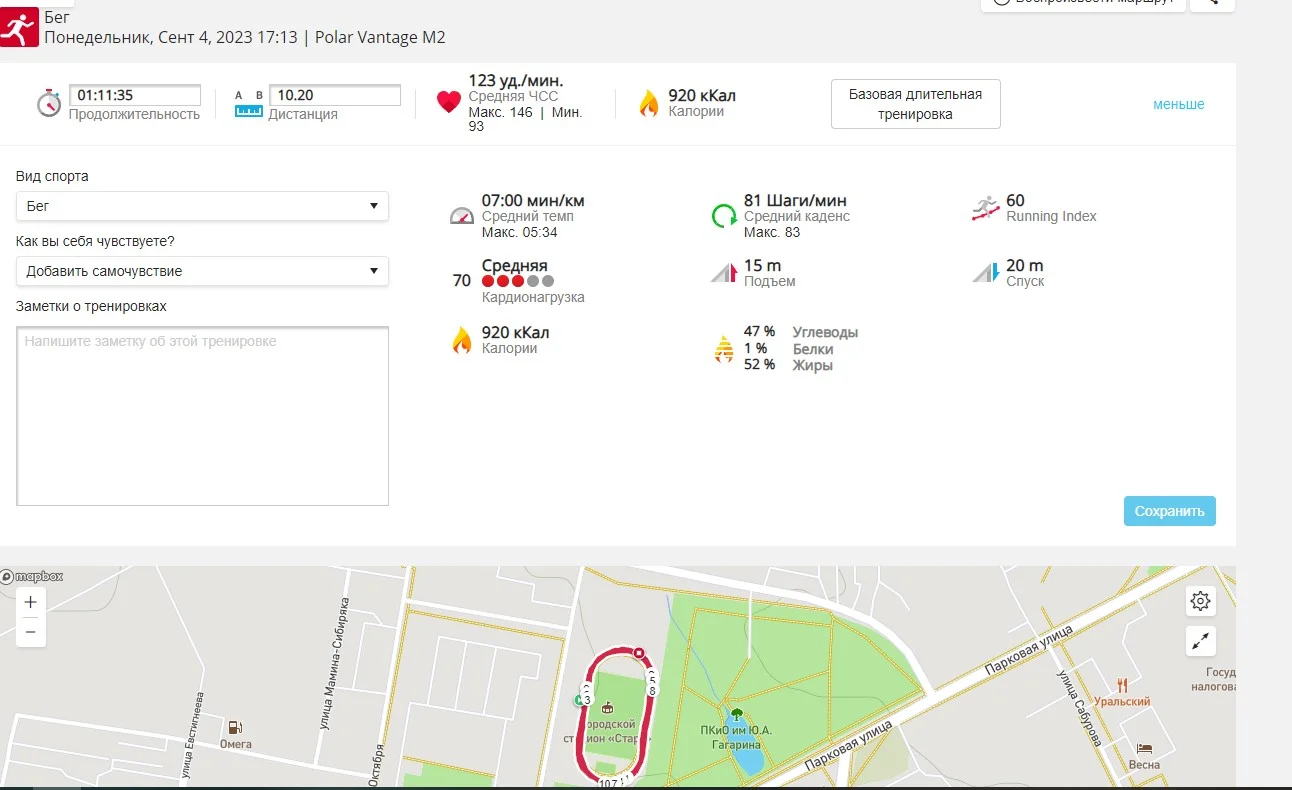
Task: Click the Running Index label
Action: click(x=1051, y=216)
